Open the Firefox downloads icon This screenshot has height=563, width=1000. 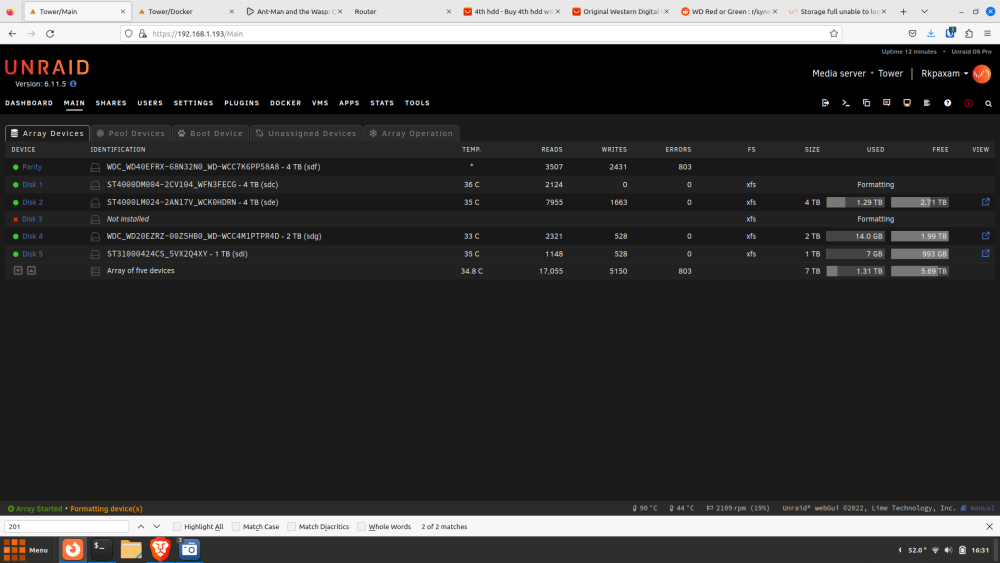[x=931, y=34]
